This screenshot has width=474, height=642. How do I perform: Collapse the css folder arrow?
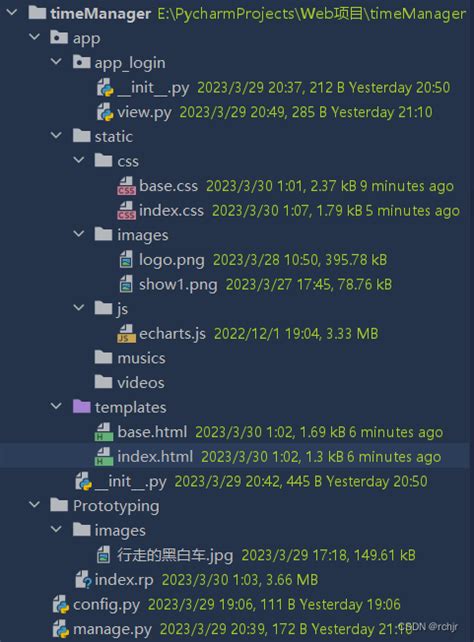point(79,160)
